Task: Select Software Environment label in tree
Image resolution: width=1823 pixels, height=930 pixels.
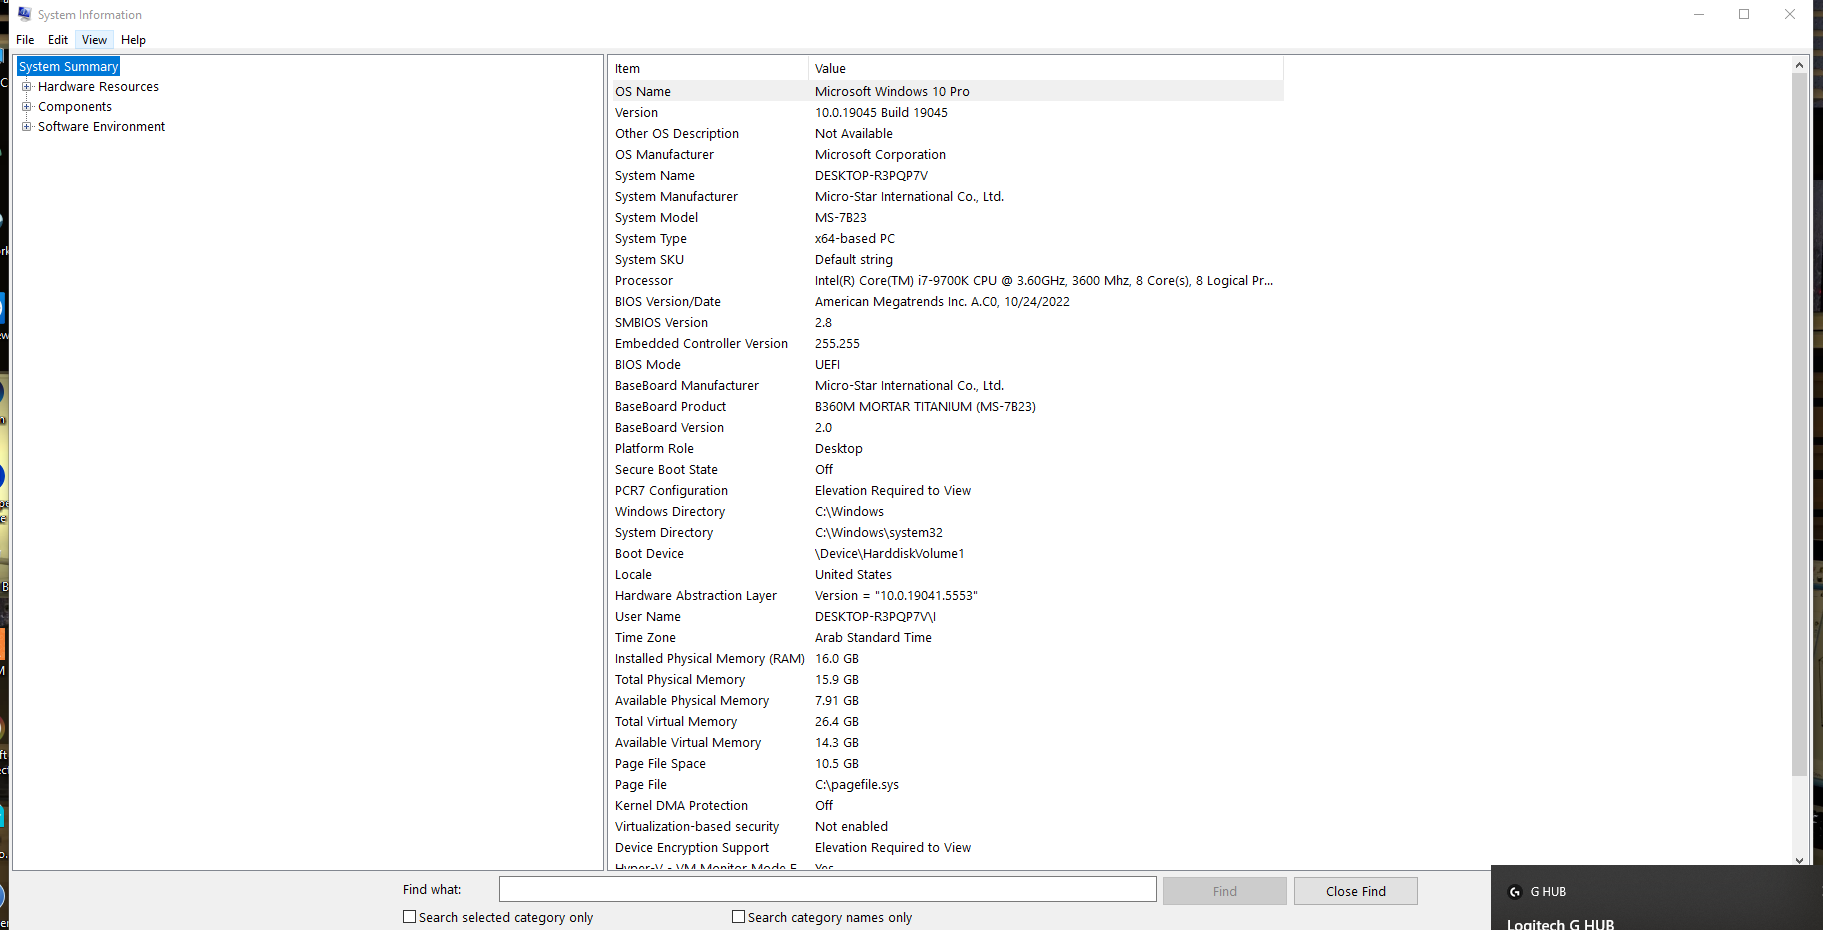Action: point(101,126)
